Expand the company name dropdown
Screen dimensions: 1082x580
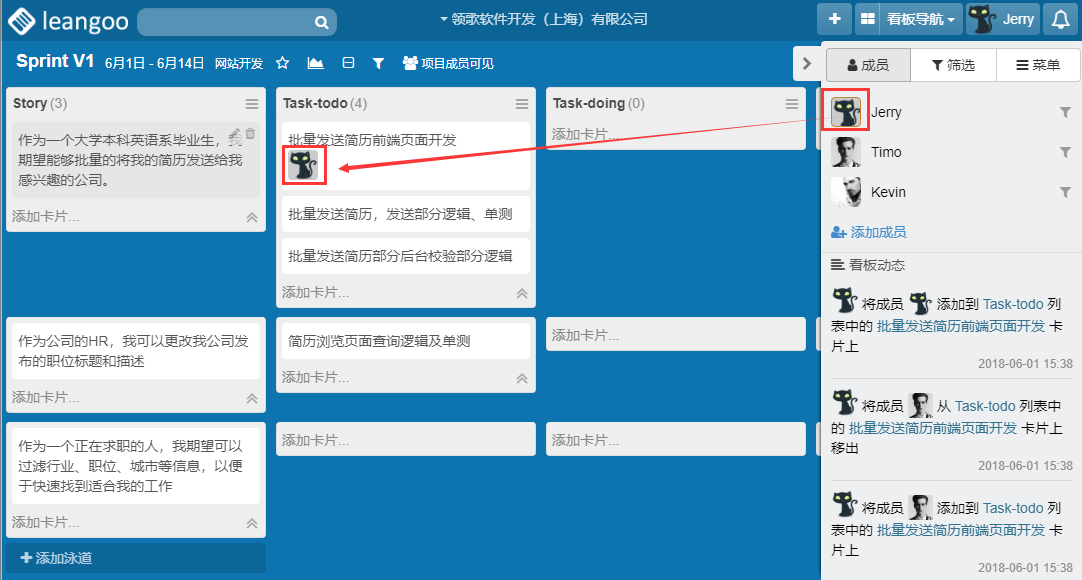click(543, 19)
